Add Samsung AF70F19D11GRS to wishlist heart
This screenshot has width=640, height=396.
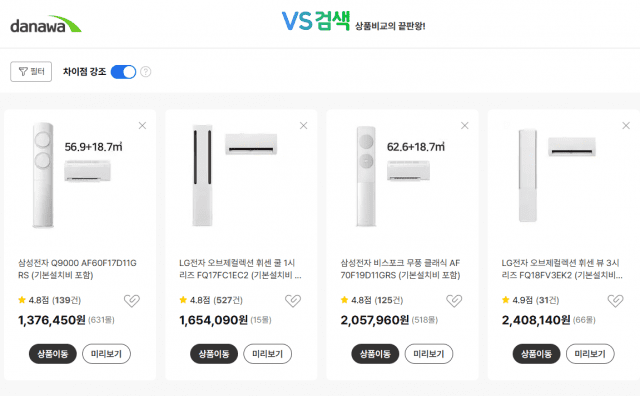pos(454,300)
